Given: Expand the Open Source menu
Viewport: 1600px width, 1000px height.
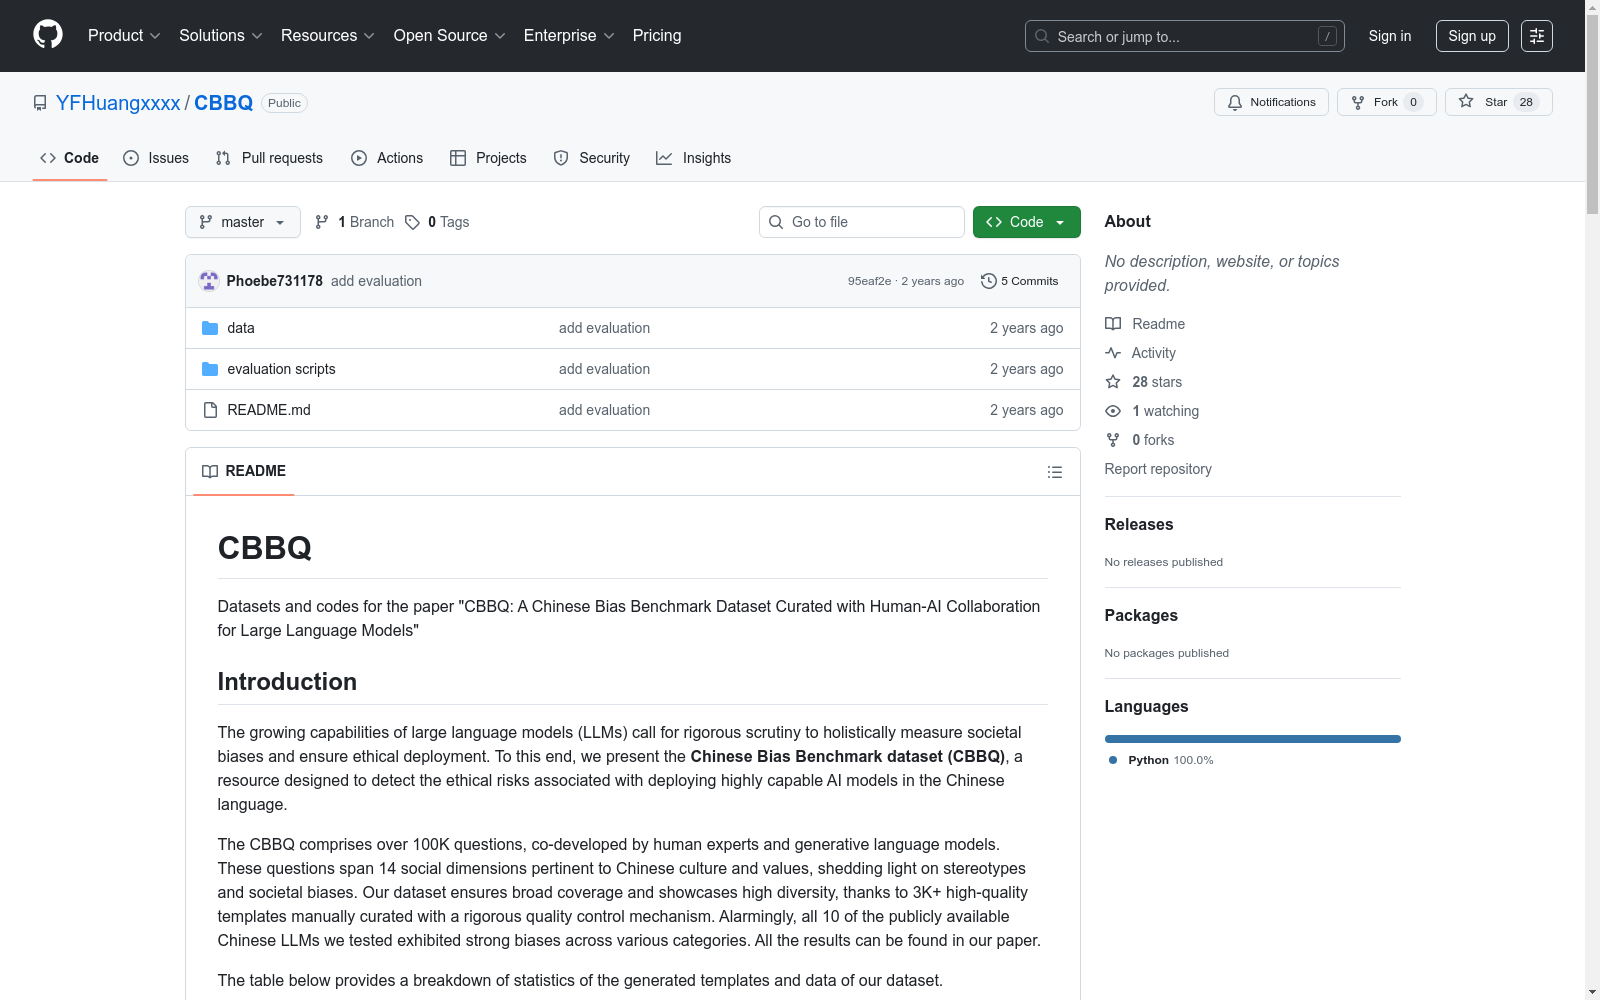Looking at the screenshot, I should click(x=450, y=35).
